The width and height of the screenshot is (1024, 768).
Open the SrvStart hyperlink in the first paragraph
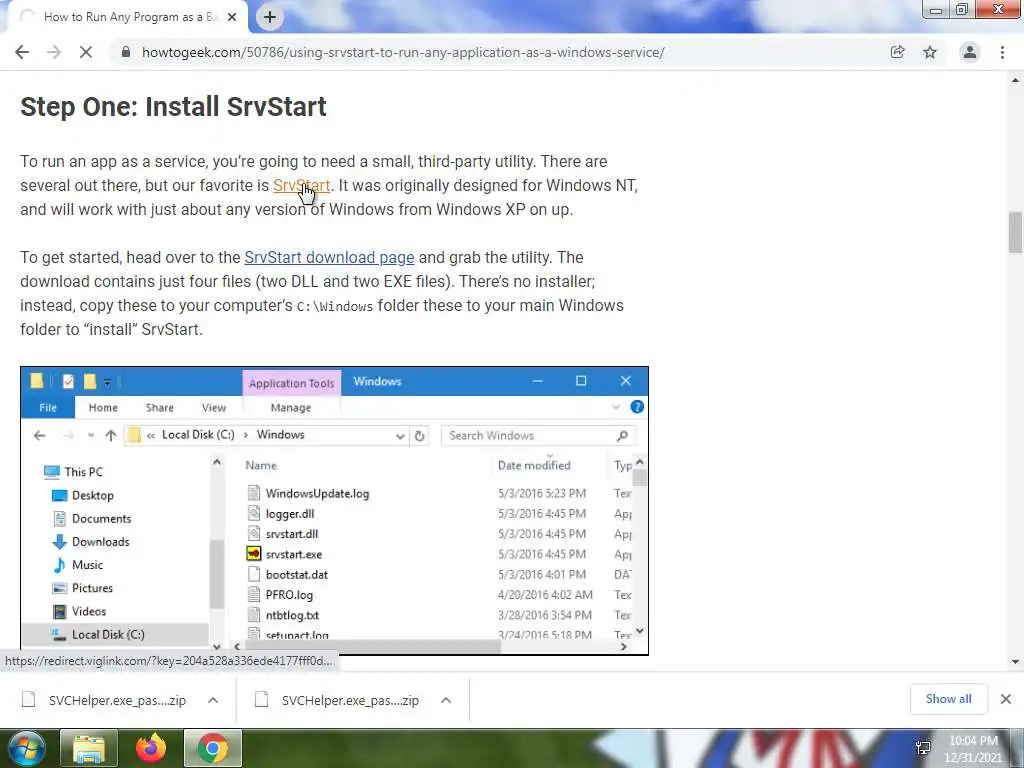(301, 185)
